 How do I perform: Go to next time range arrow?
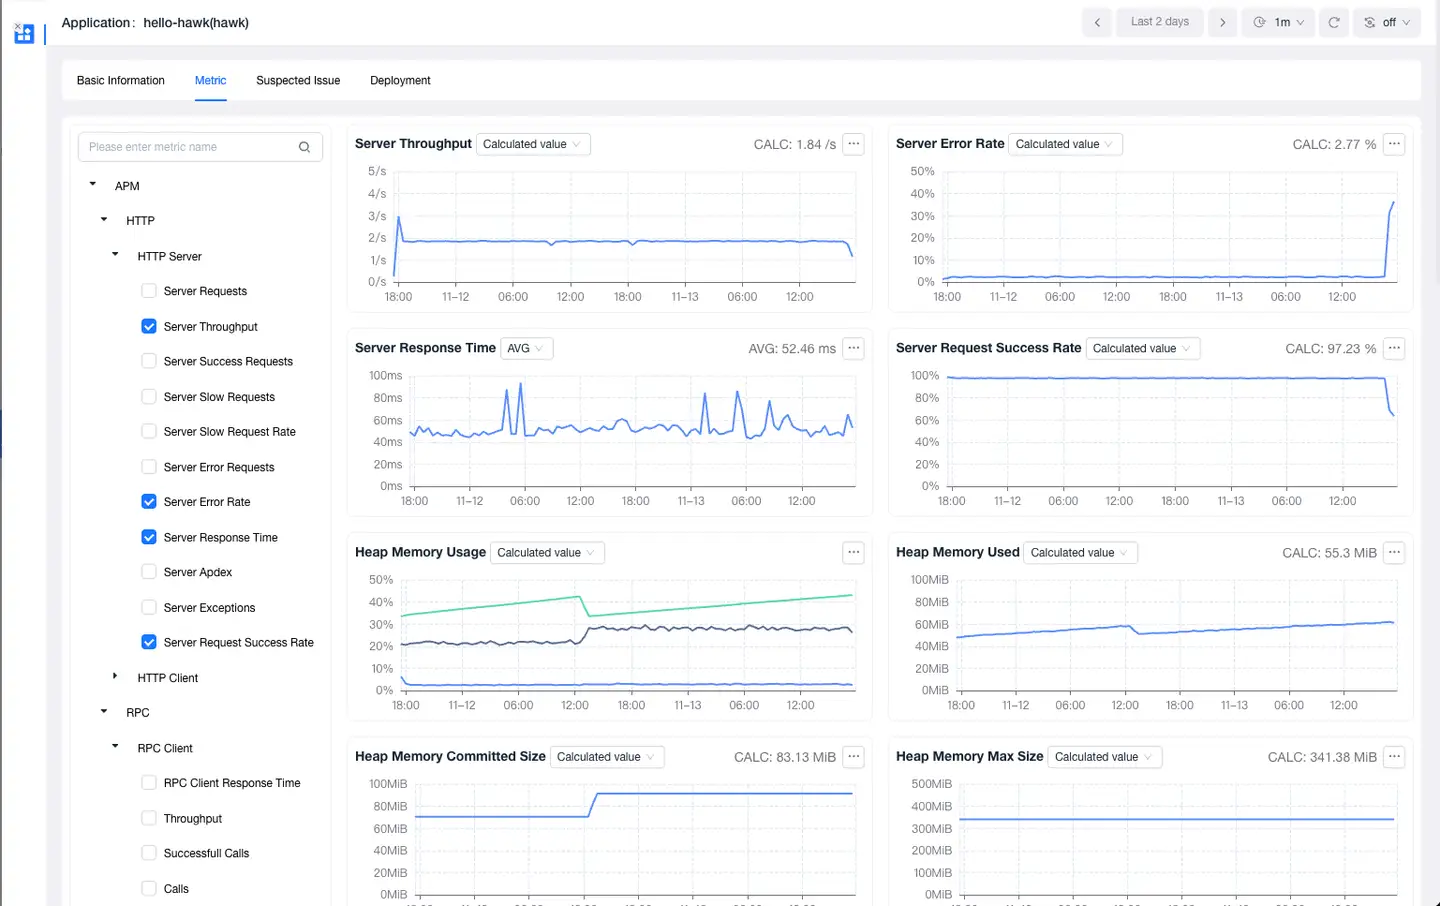[1222, 22]
